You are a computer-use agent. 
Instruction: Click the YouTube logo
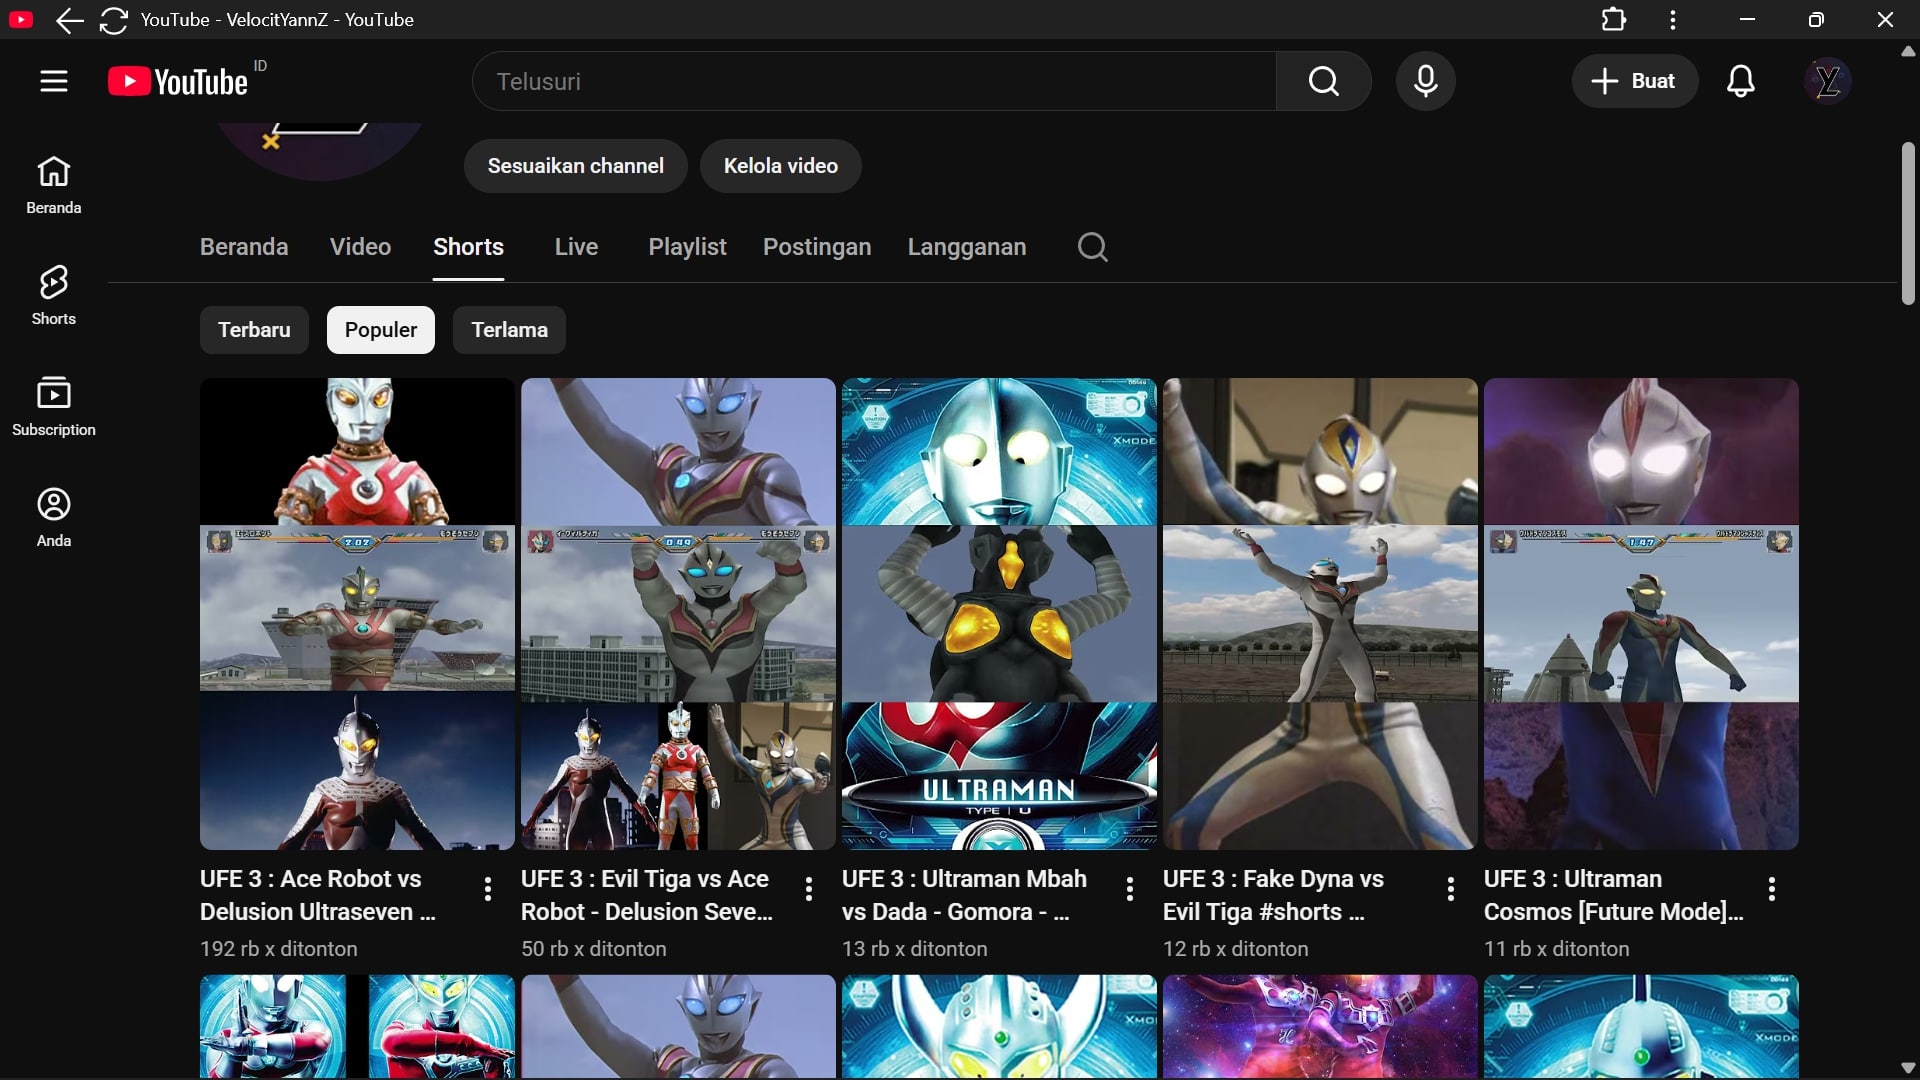(x=180, y=81)
